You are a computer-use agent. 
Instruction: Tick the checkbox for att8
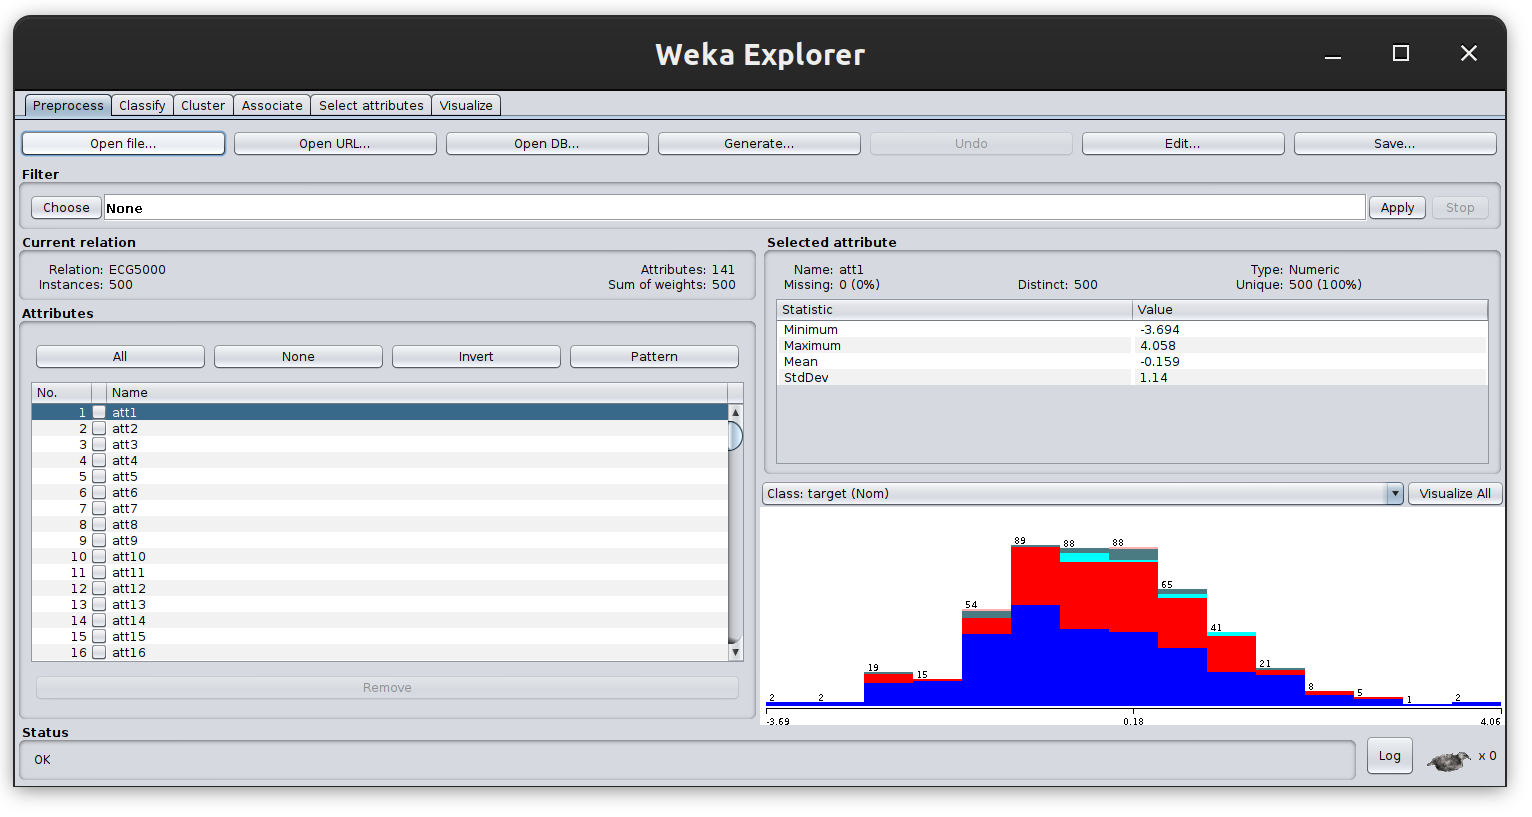pos(99,524)
